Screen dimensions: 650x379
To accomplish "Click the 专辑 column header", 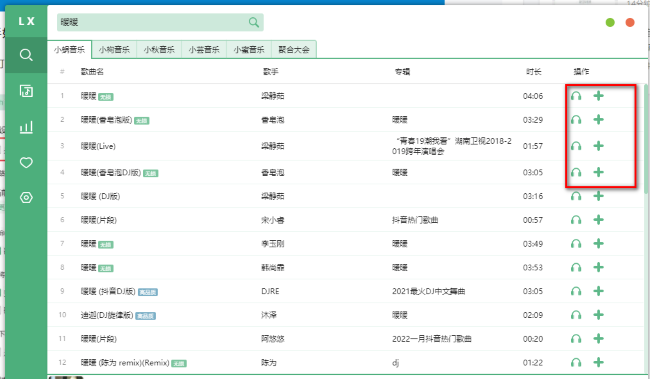I will click(x=403, y=72).
